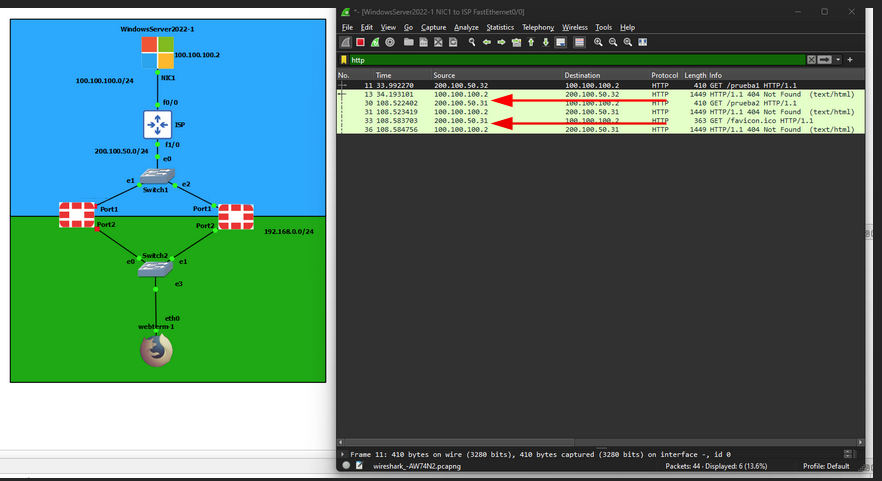Screen dimensions: 882x481
Task: Click Profile: Default in status bar
Action: 826,466
